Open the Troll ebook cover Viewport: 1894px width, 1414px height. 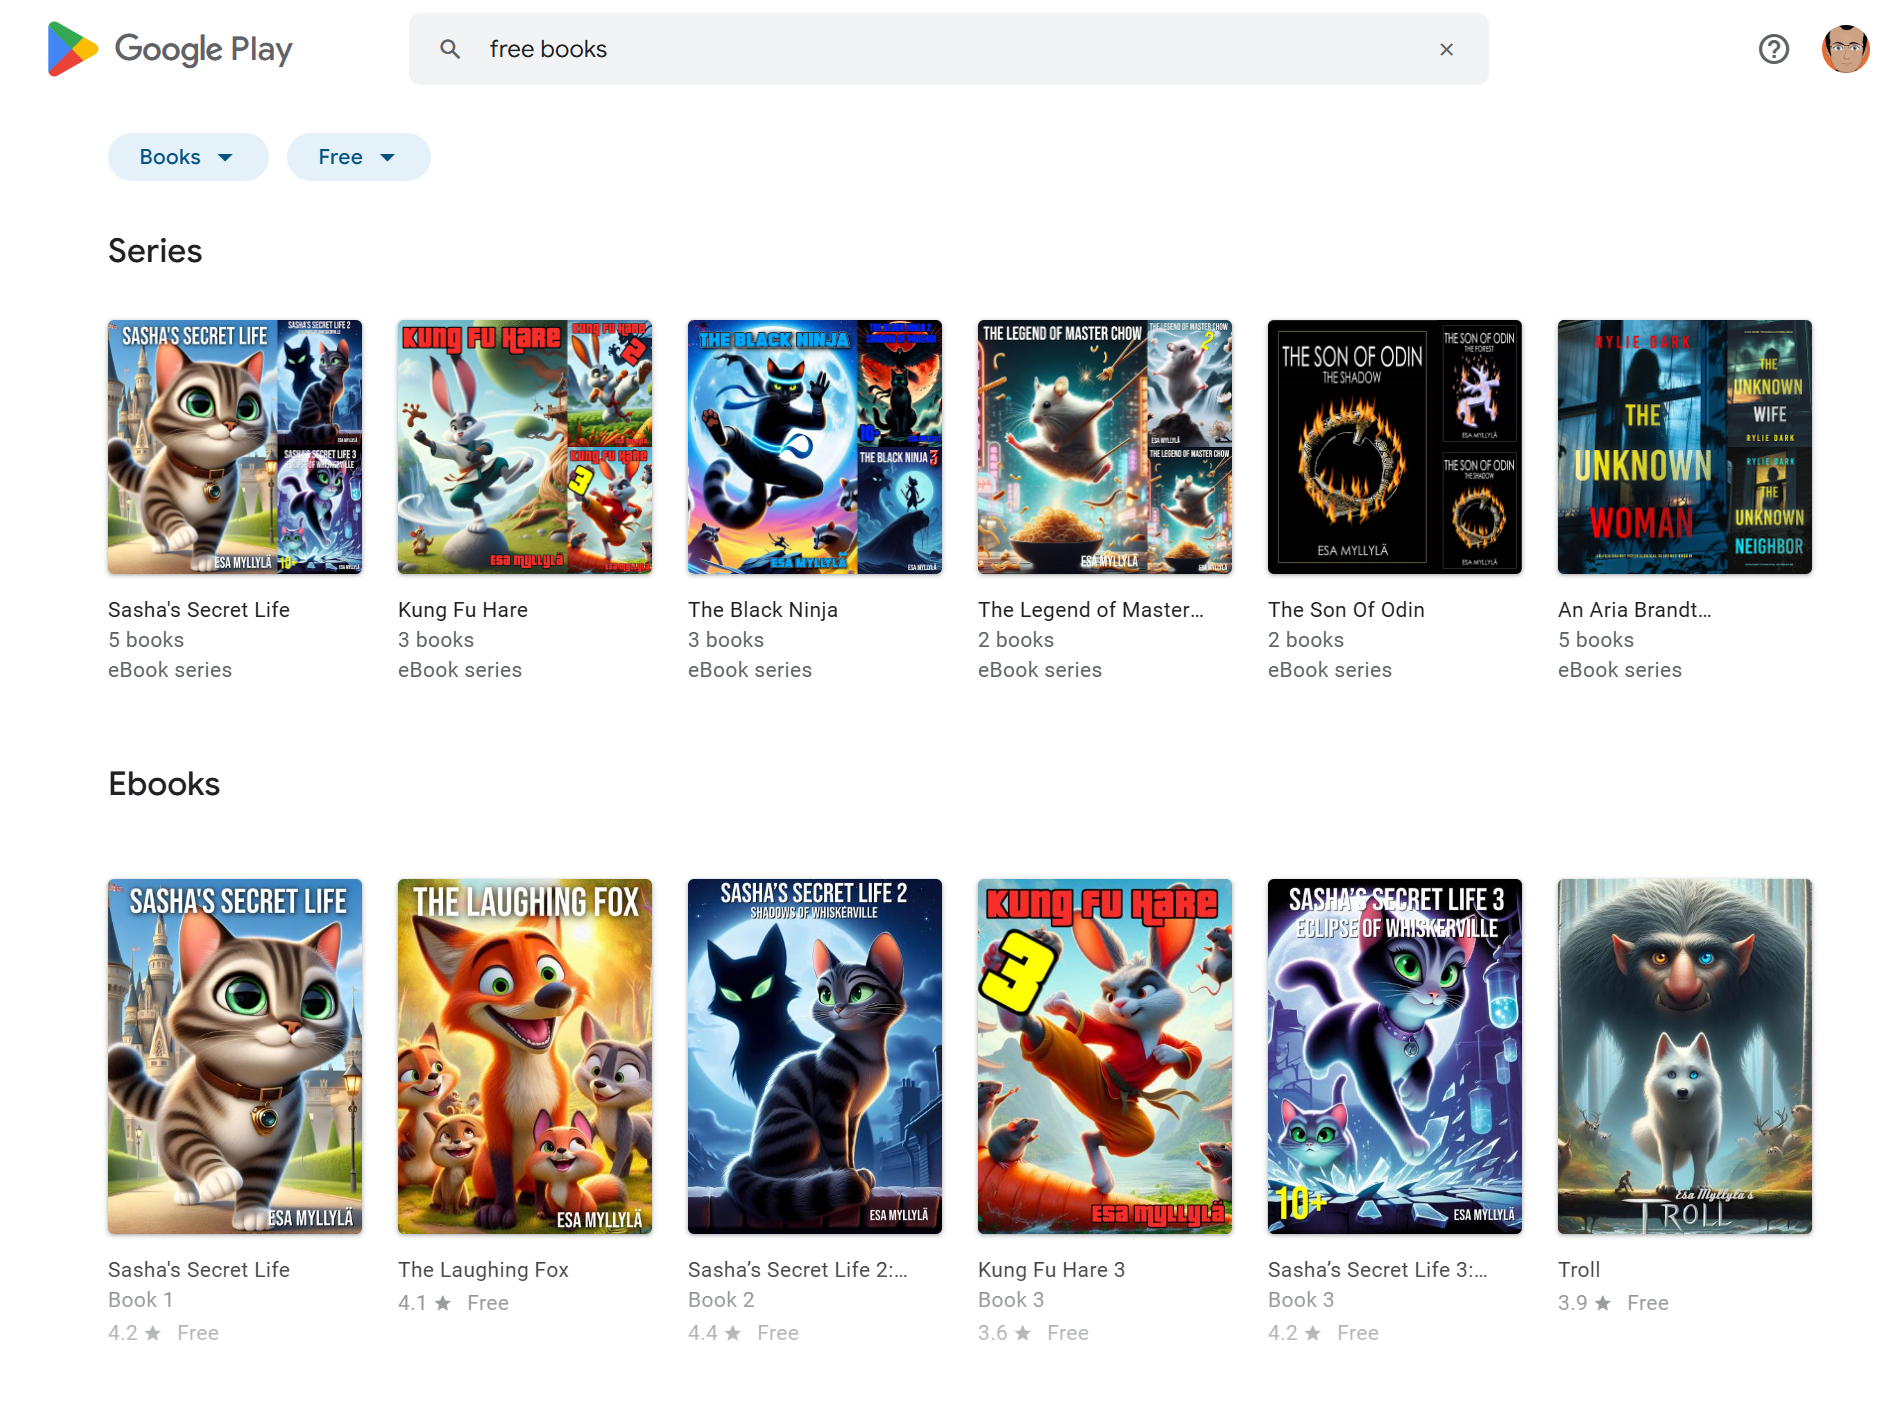(1685, 1056)
